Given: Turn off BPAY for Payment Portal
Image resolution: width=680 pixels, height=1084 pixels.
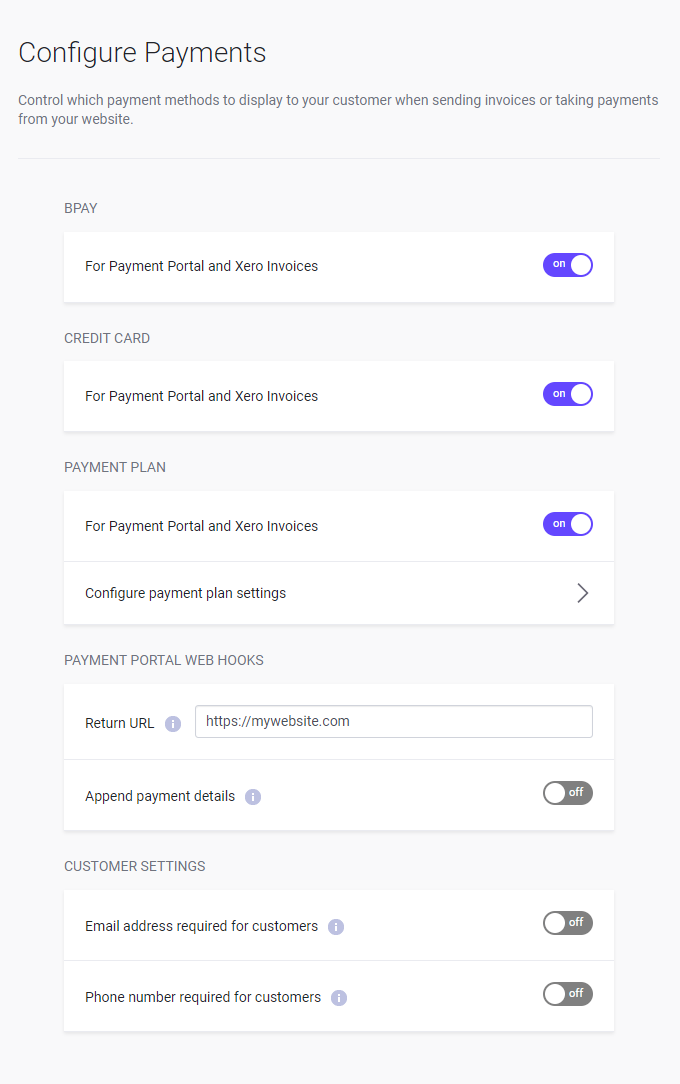Looking at the screenshot, I should coord(567,265).
